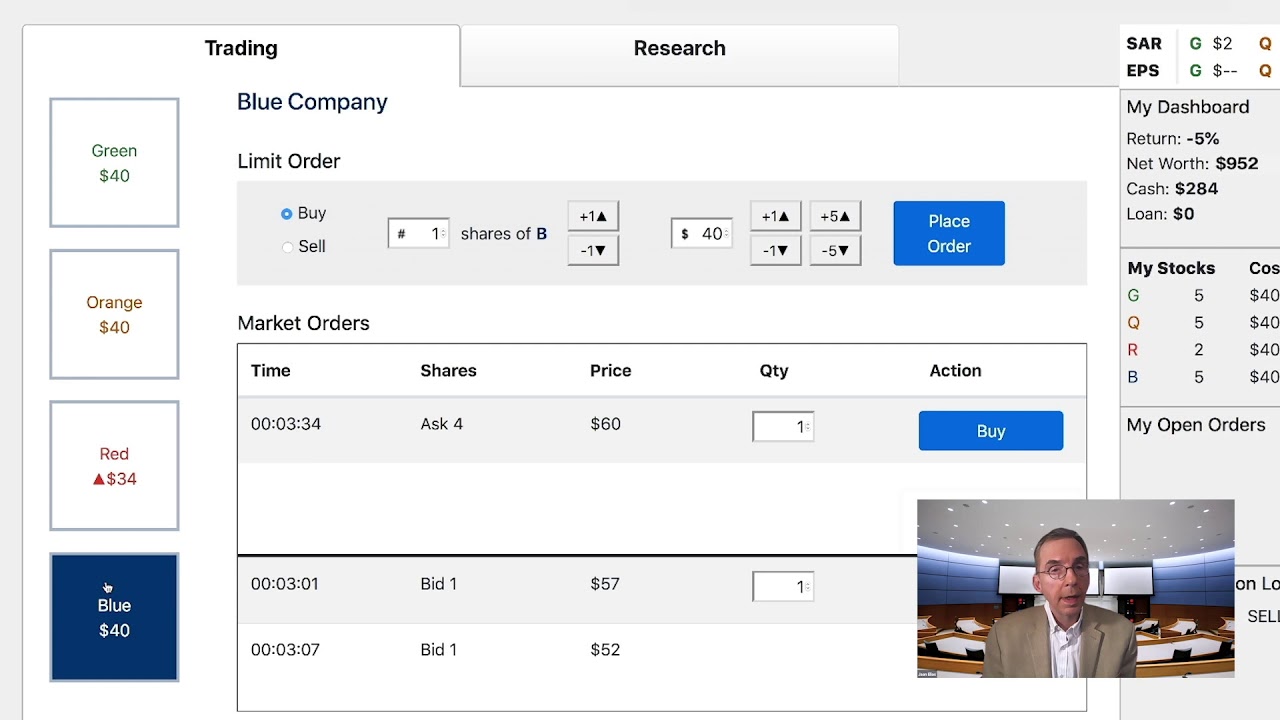
Task: Click the Loan $0 line
Action: click(1160, 214)
